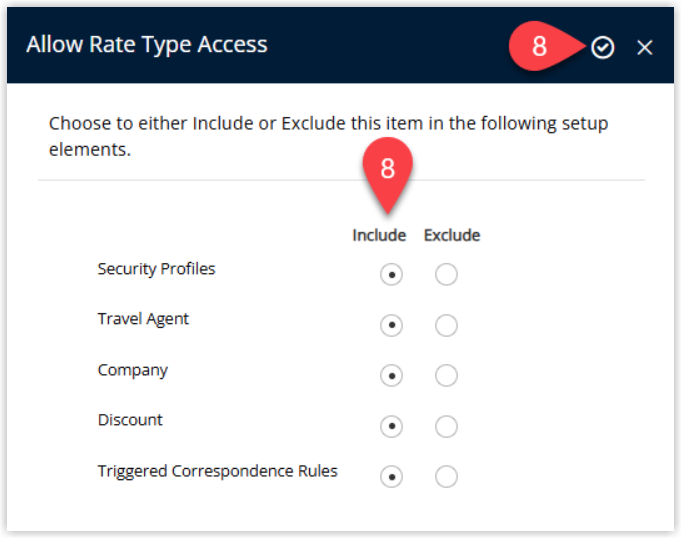Pick Exclude for Discount
Viewport: 682px width, 539px height.
click(446, 426)
